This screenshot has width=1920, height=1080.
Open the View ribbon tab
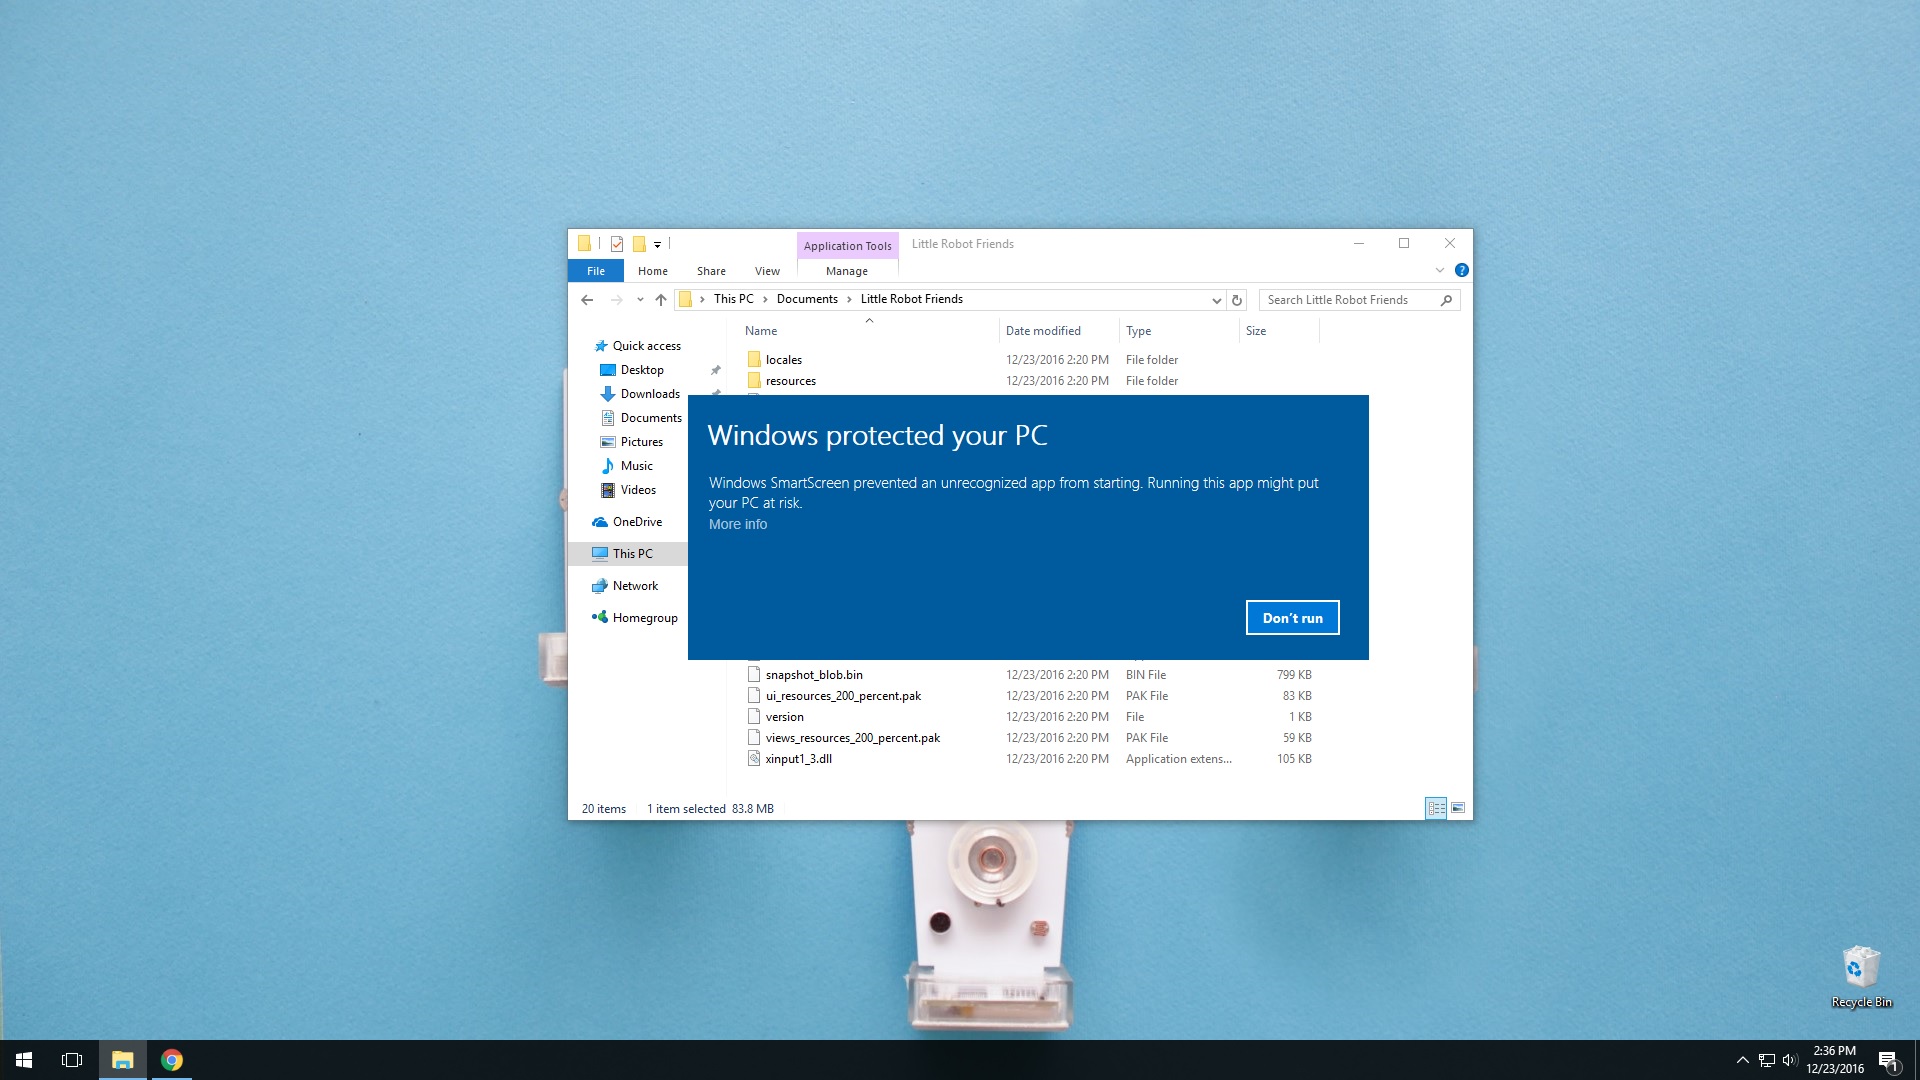[x=767, y=271]
